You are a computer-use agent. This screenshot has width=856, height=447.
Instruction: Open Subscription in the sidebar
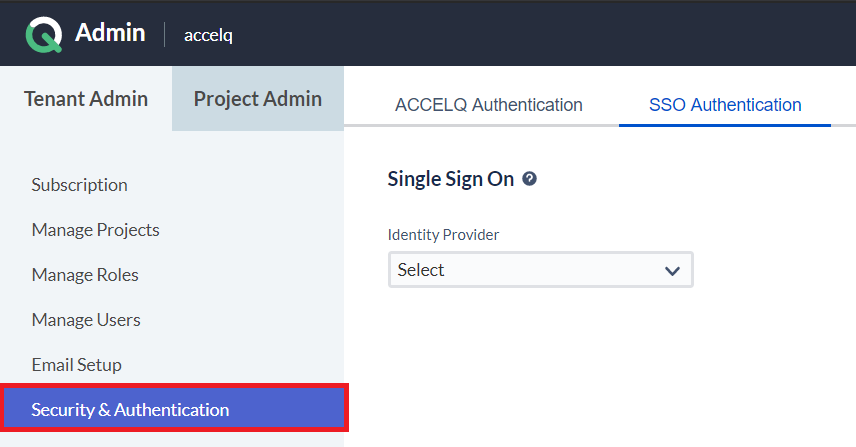[79, 185]
